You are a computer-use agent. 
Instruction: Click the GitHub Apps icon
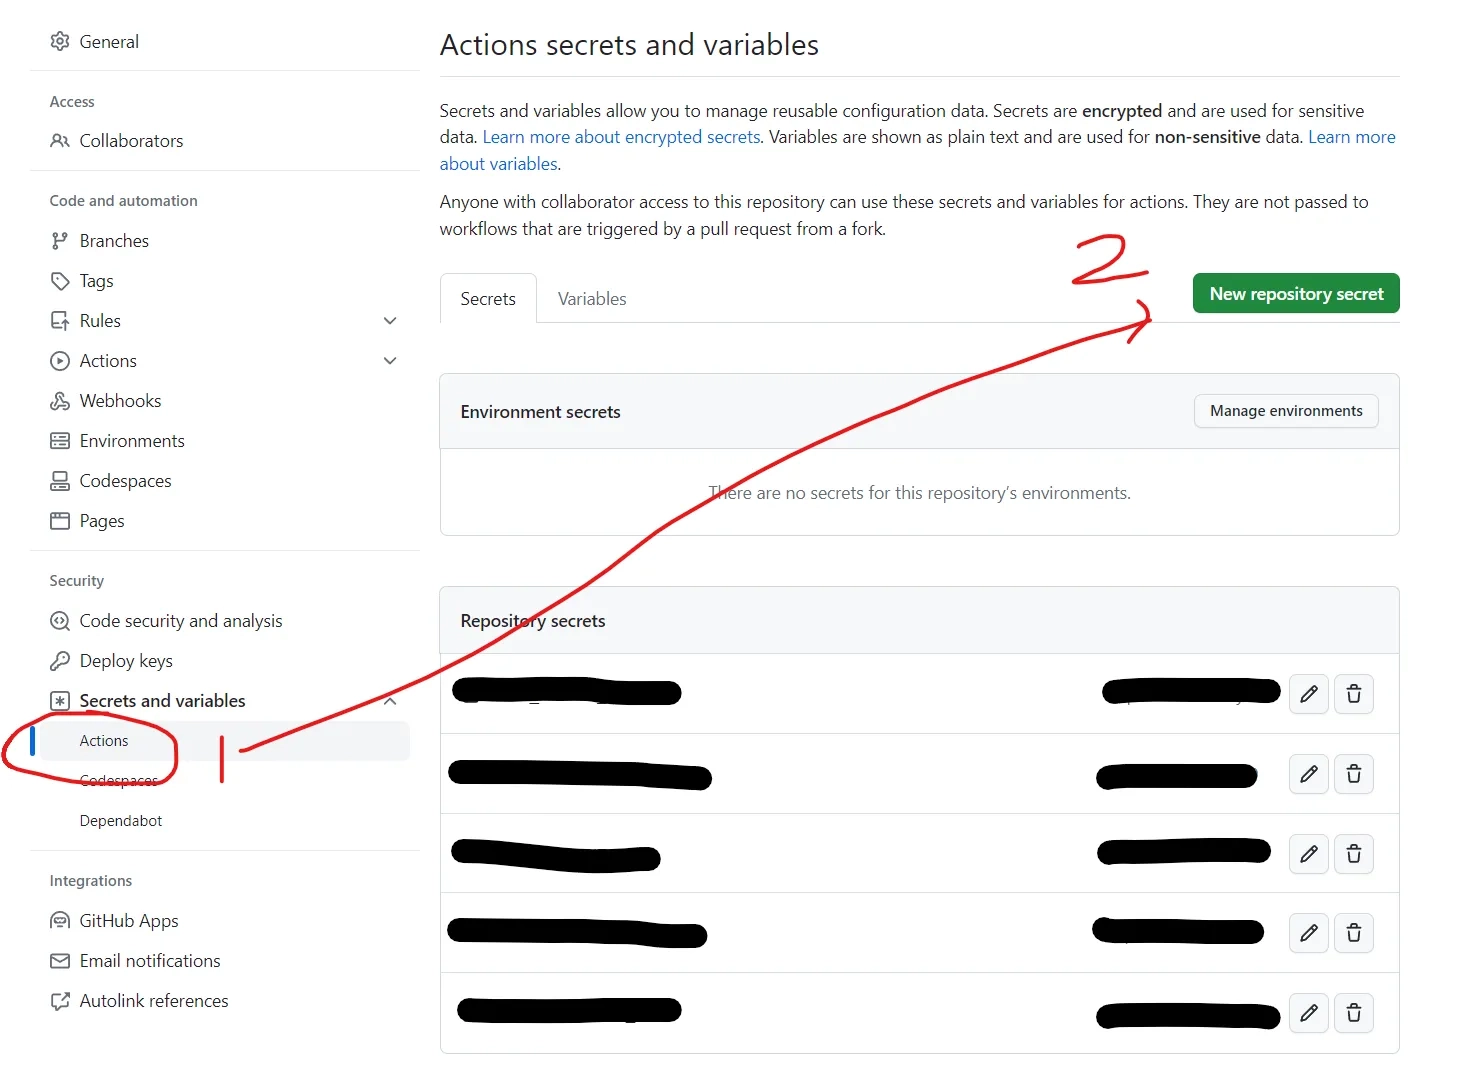click(60, 921)
